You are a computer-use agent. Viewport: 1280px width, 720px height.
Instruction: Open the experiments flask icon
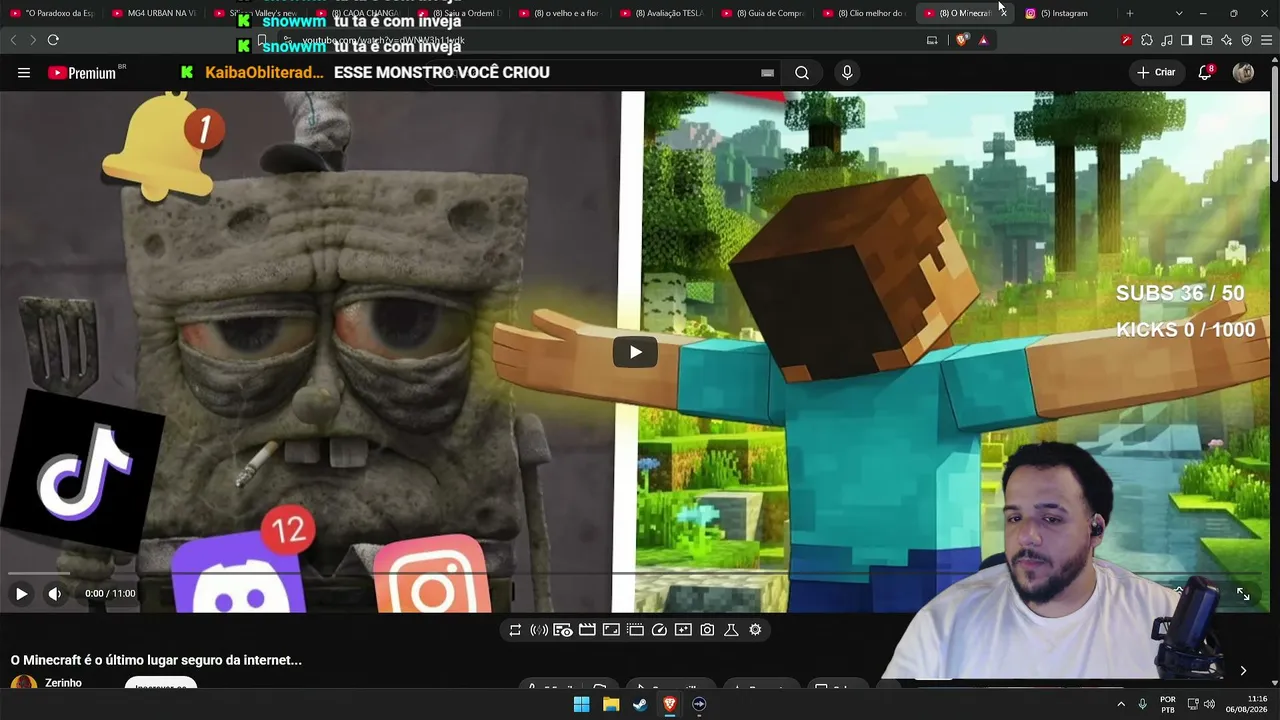point(731,630)
